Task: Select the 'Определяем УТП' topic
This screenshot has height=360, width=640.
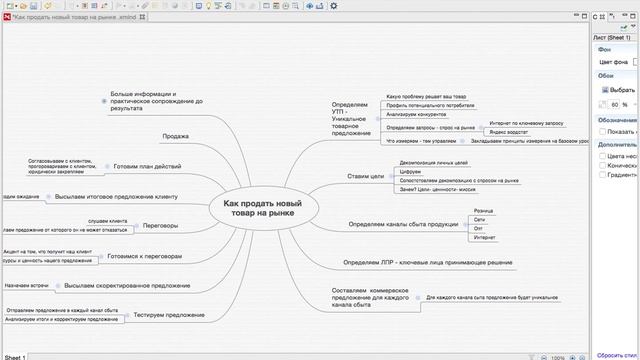Action: click(351, 119)
